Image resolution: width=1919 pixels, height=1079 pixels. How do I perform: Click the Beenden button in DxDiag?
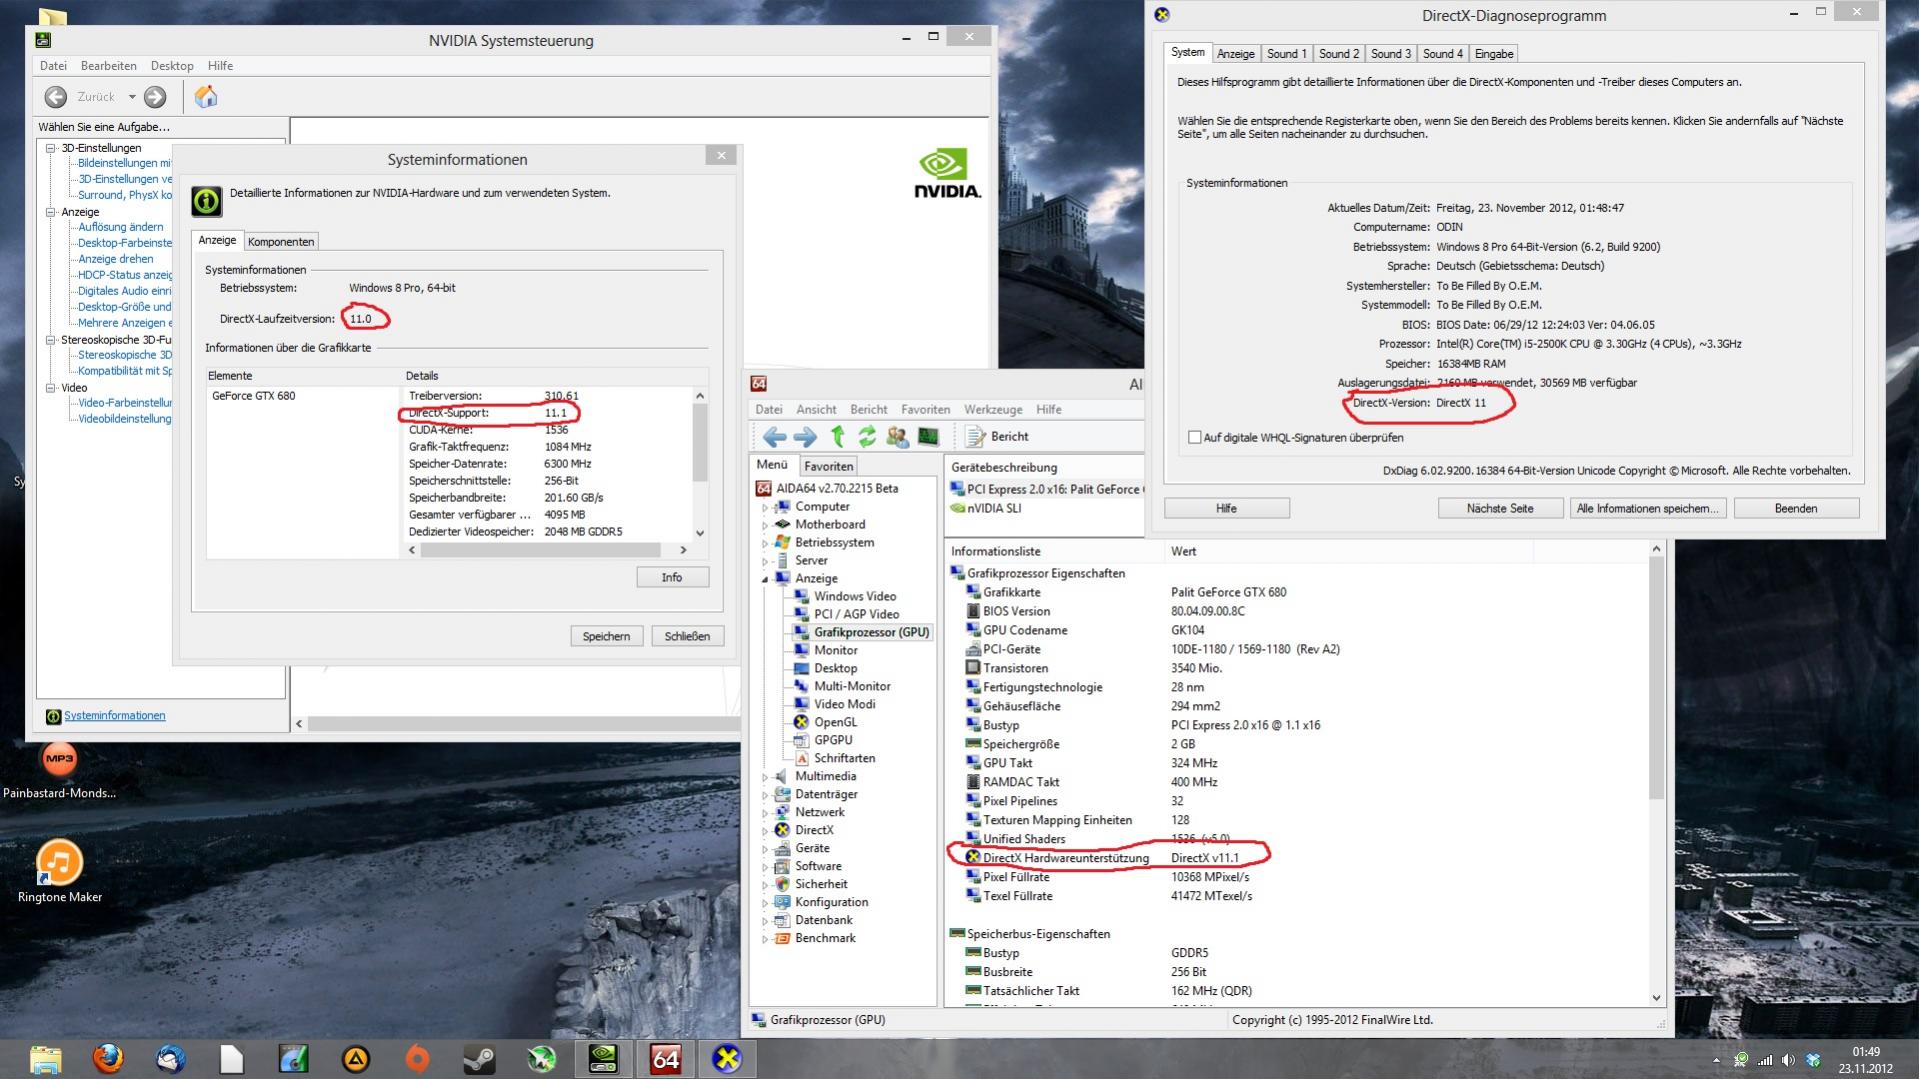[x=1796, y=509]
